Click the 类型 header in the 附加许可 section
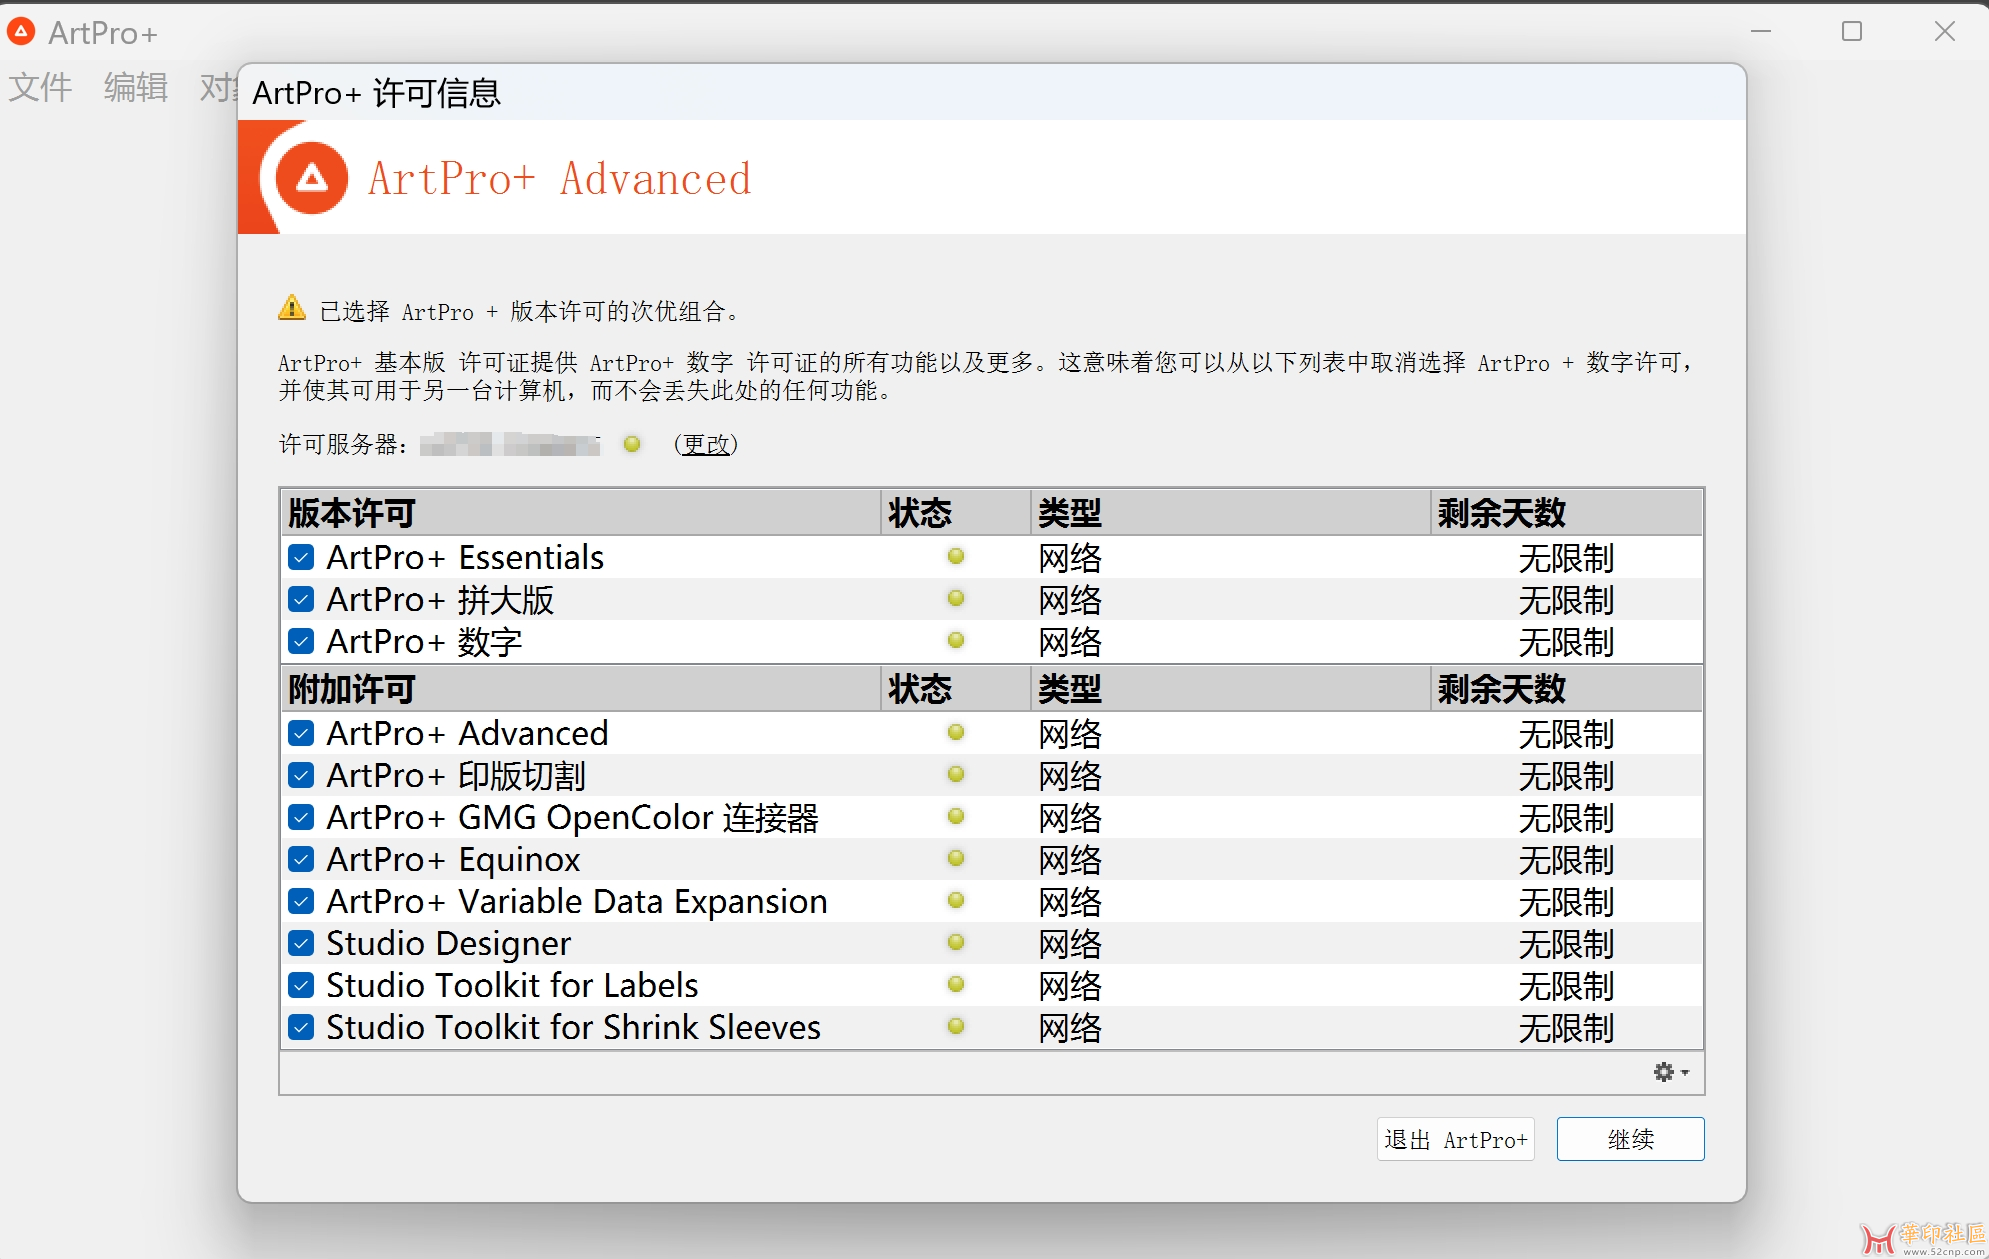 point(1231,689)
